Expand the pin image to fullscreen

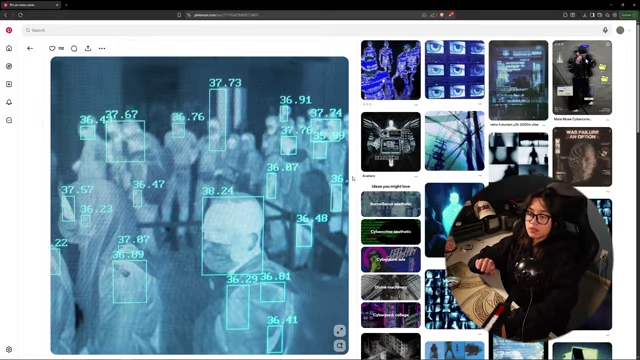pos(340,331)
